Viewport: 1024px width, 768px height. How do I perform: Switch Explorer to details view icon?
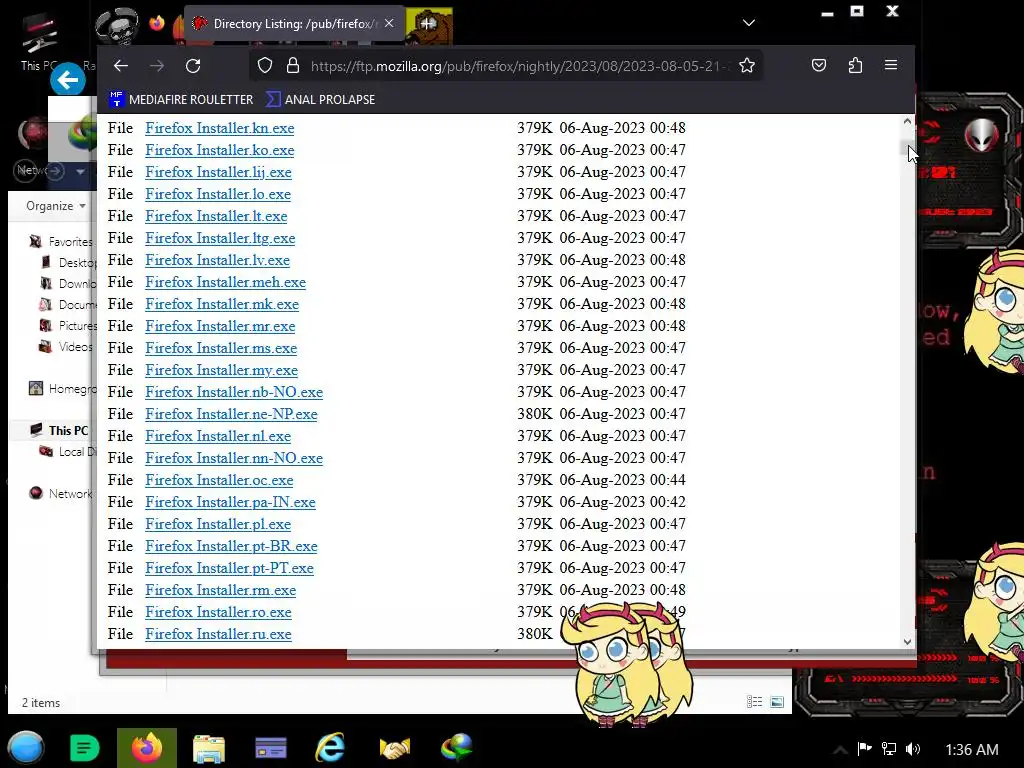point(754,702)
